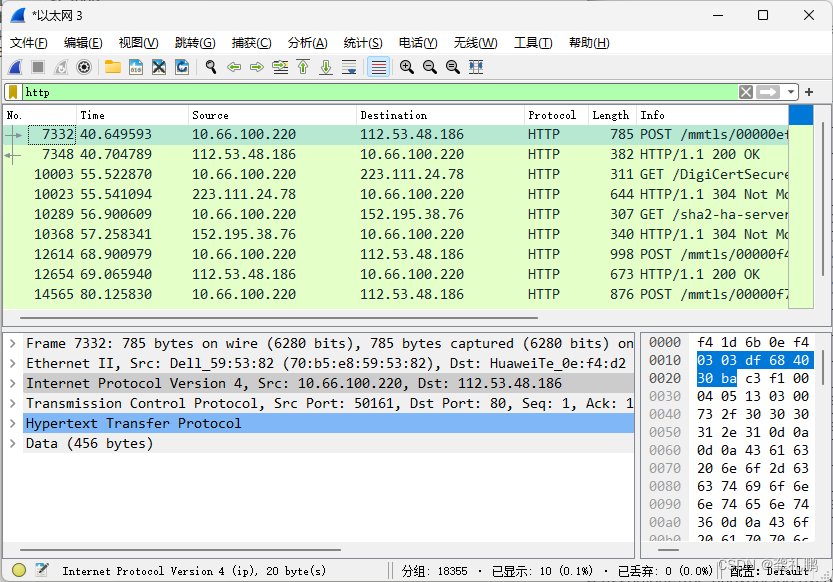Expand the Frame 7332 tree node
The width and height of the screenshot is (833, 582).
13,344
